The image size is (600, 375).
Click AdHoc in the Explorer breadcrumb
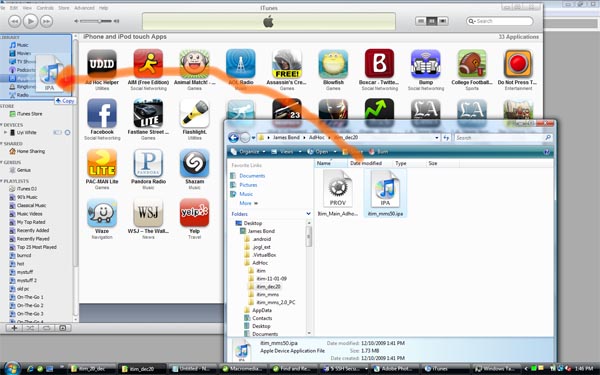pyautogui.click(x=317, y=137)
